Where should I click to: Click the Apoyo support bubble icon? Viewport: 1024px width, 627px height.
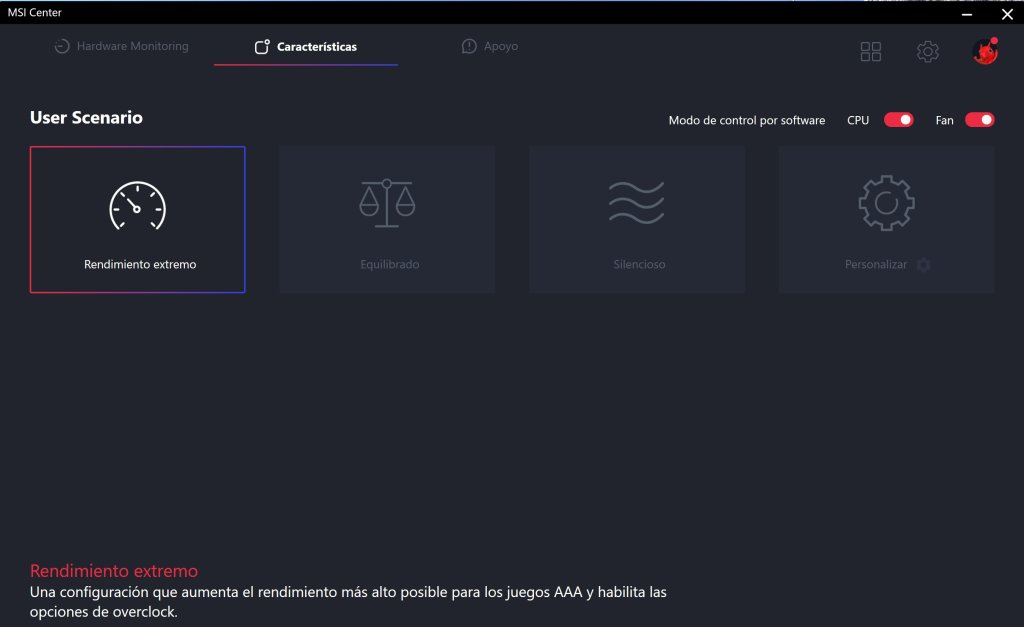coord(469,46)
